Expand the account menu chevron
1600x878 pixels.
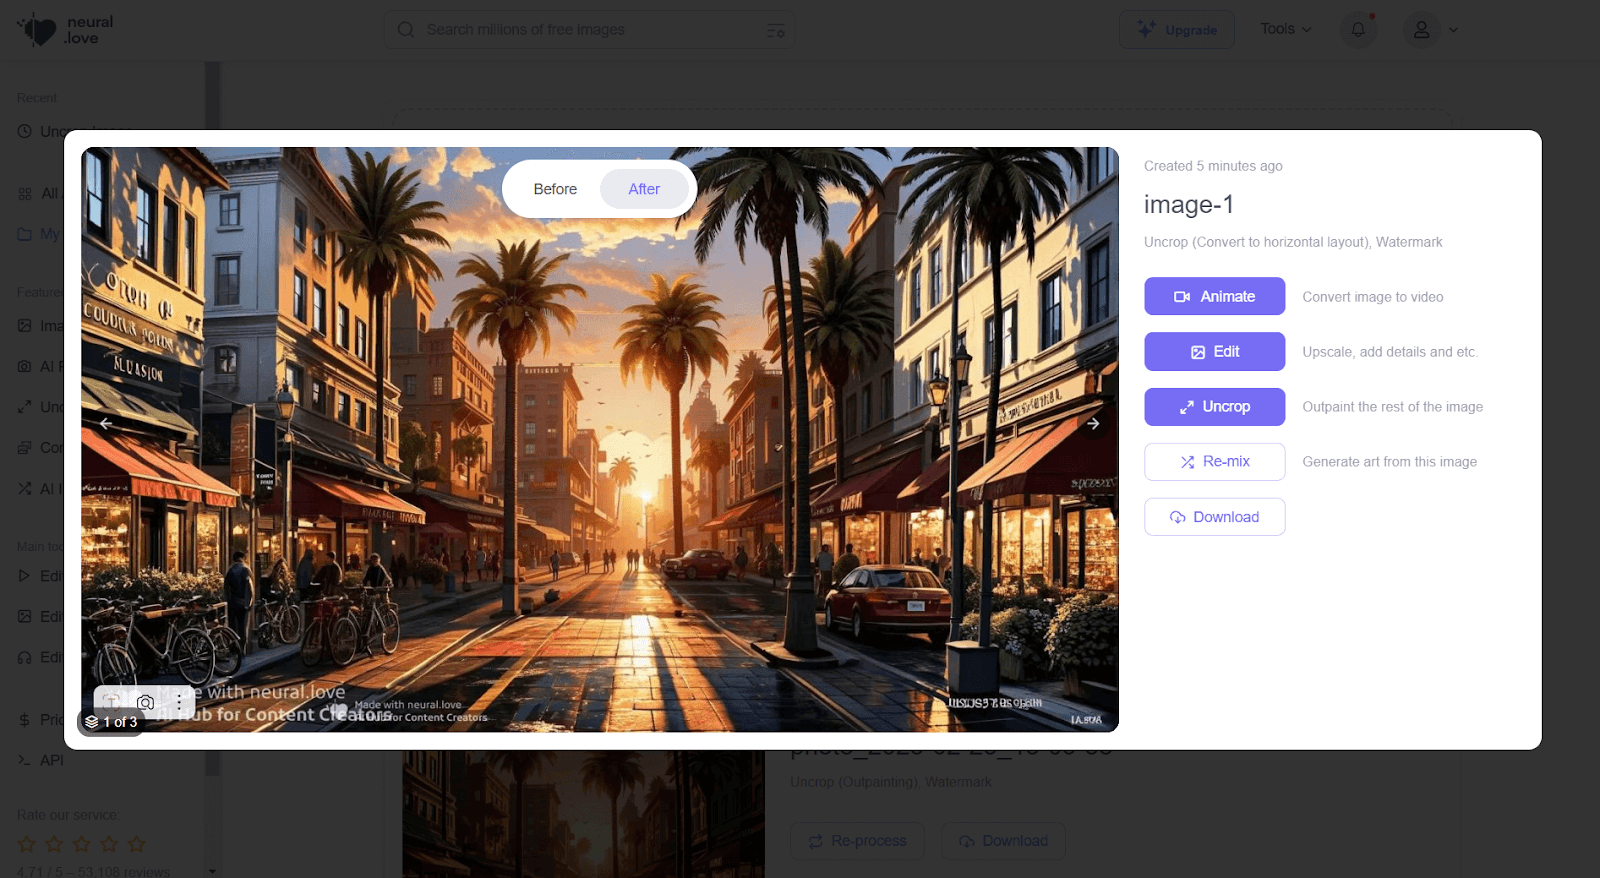coord(1453,30)
